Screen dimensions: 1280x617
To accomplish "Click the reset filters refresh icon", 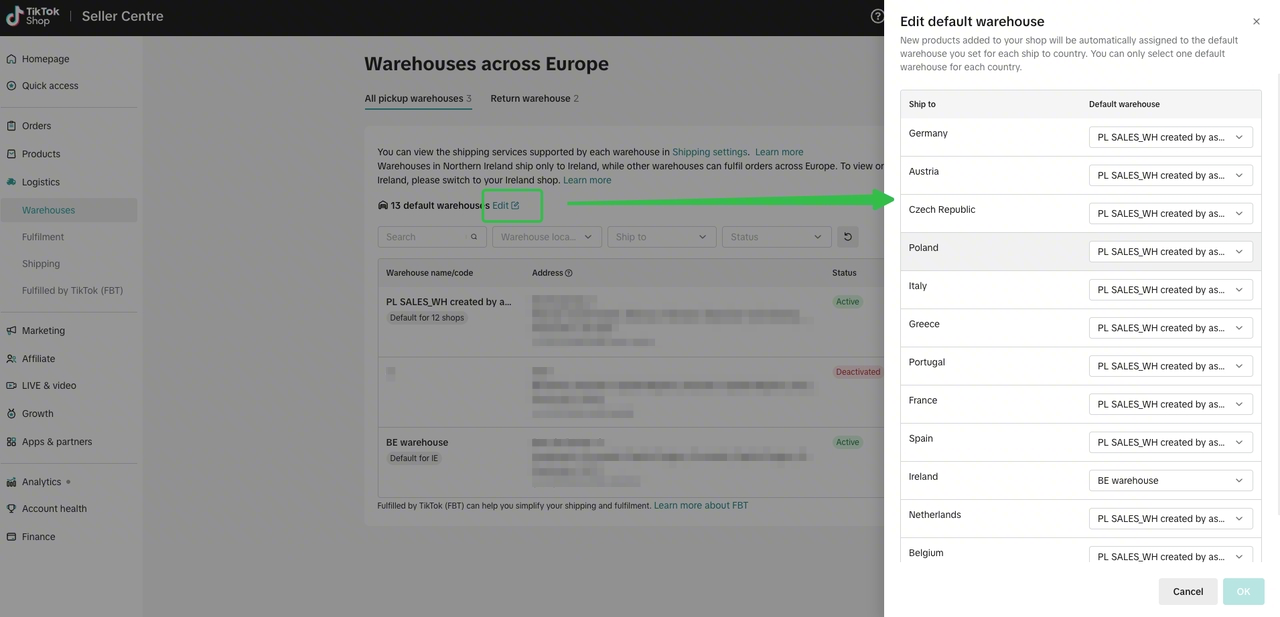I will click(x=848, y=237).
